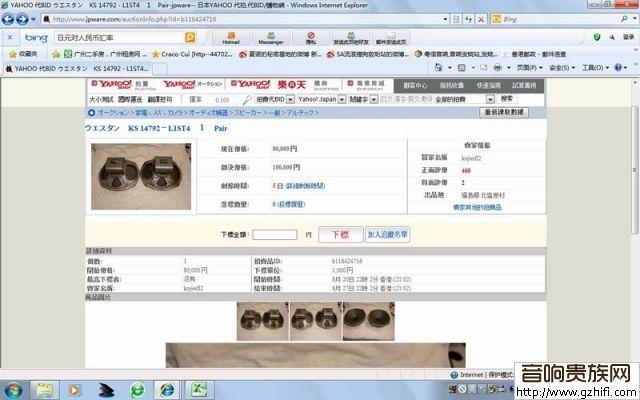Open the Tools (工具) menu

[595, 67]
